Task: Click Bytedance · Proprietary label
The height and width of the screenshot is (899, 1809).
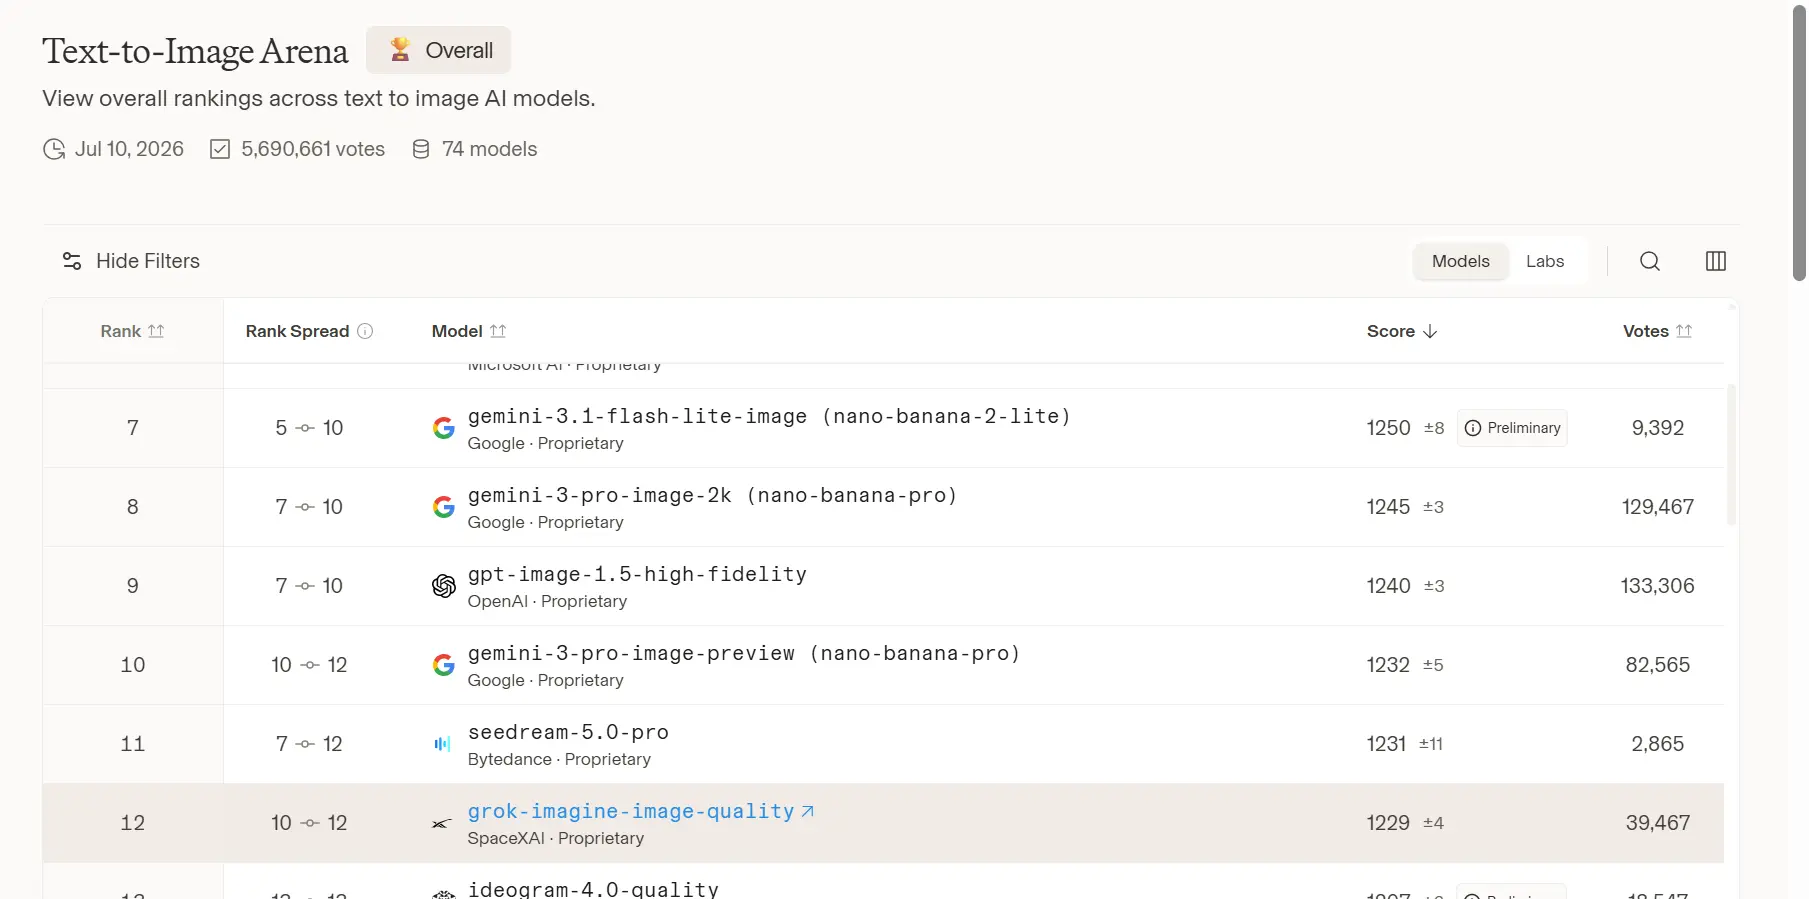Action: point(559,759)
